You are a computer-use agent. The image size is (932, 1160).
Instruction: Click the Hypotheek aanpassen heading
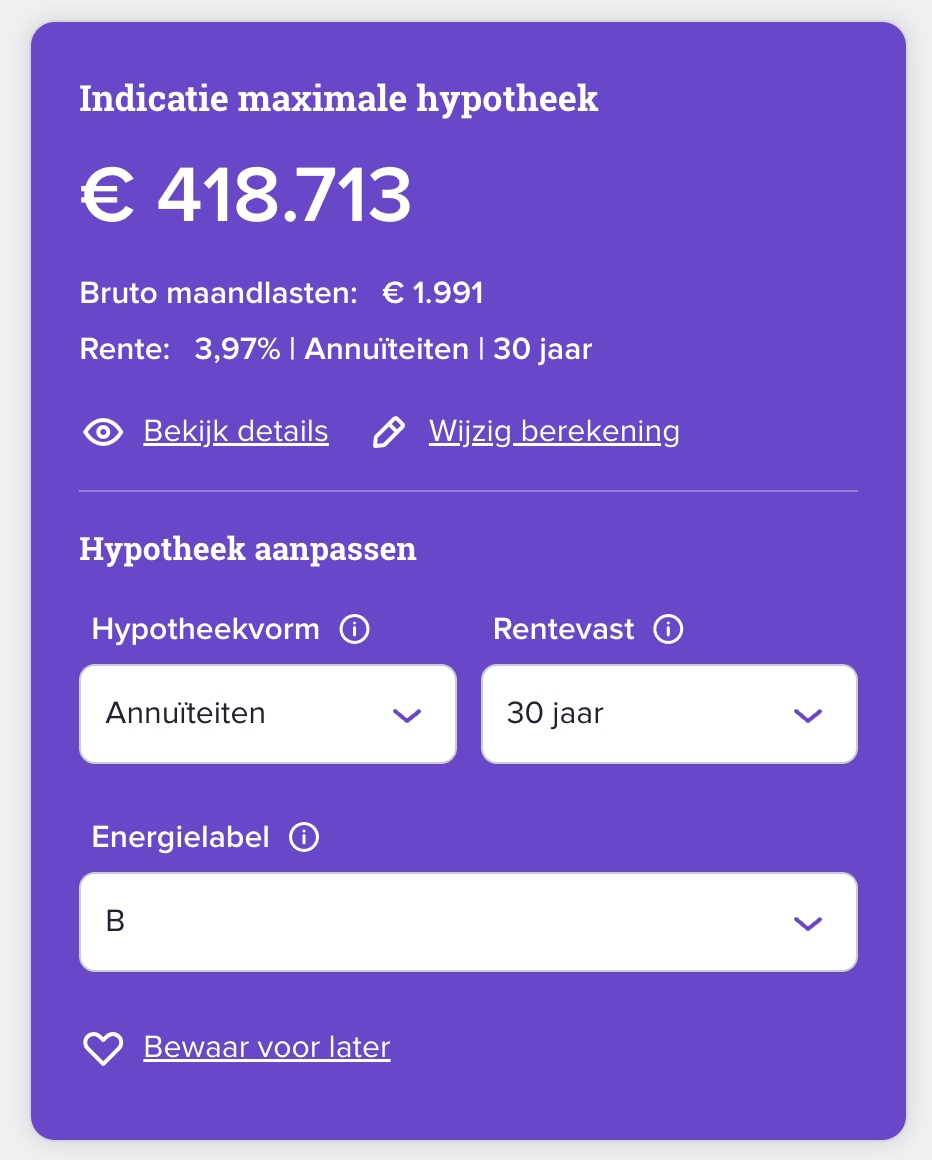248,549
